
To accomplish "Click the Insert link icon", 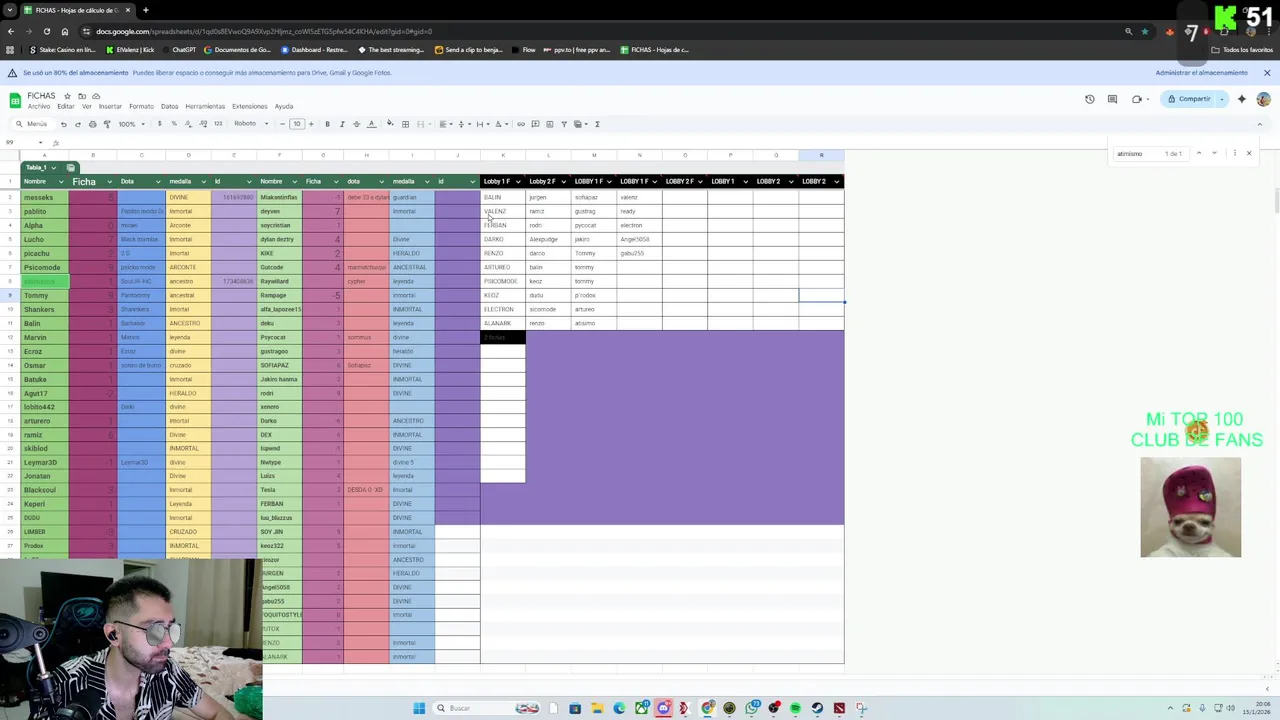I will tap(520, 124).
